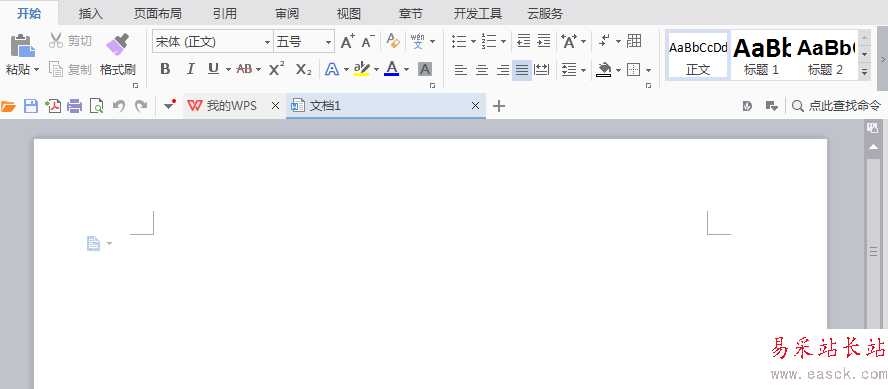Apply the 标题 2 heading style
888x389 pixels.
(x=825, y=55)
